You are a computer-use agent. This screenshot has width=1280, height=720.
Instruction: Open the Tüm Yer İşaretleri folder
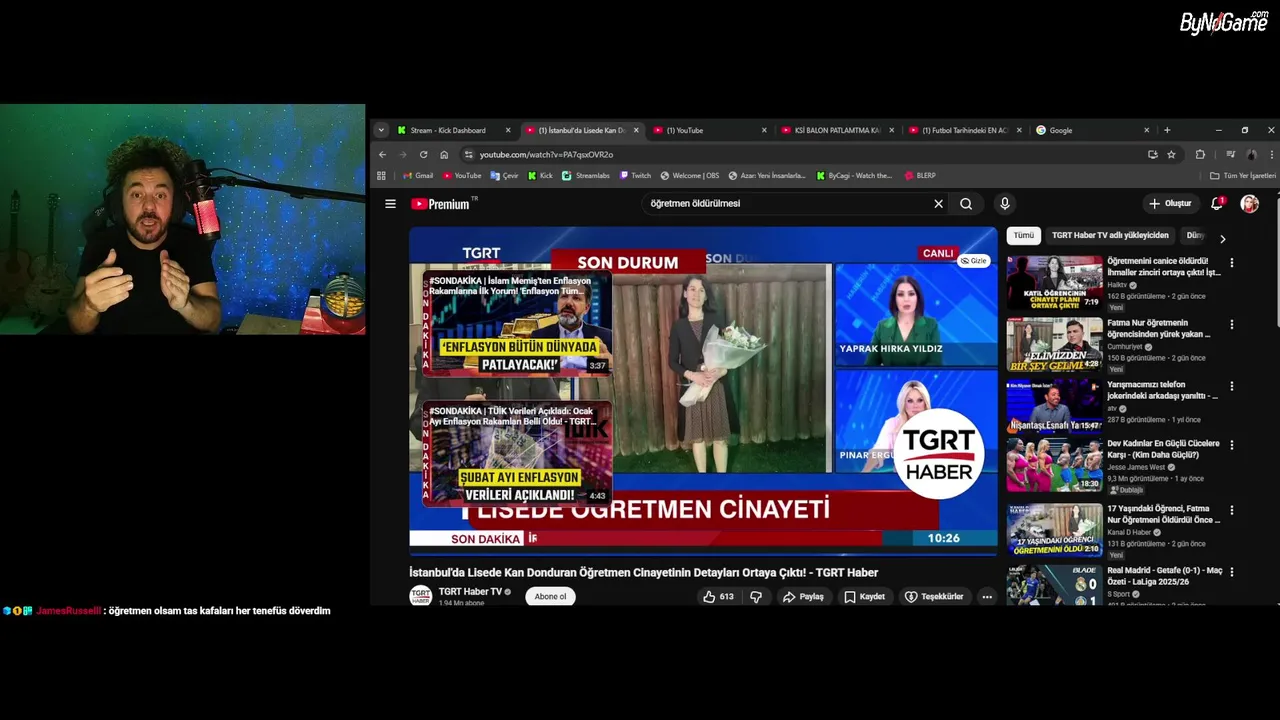pos(1243,176)
